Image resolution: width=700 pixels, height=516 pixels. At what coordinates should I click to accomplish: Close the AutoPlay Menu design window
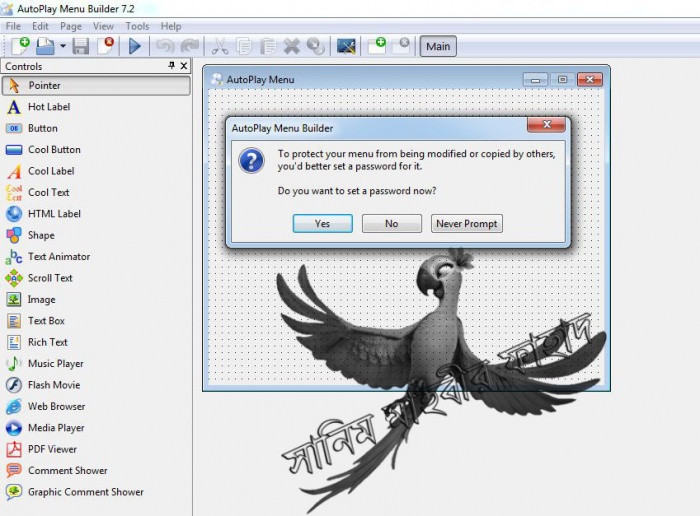click(x=590, y=80)
